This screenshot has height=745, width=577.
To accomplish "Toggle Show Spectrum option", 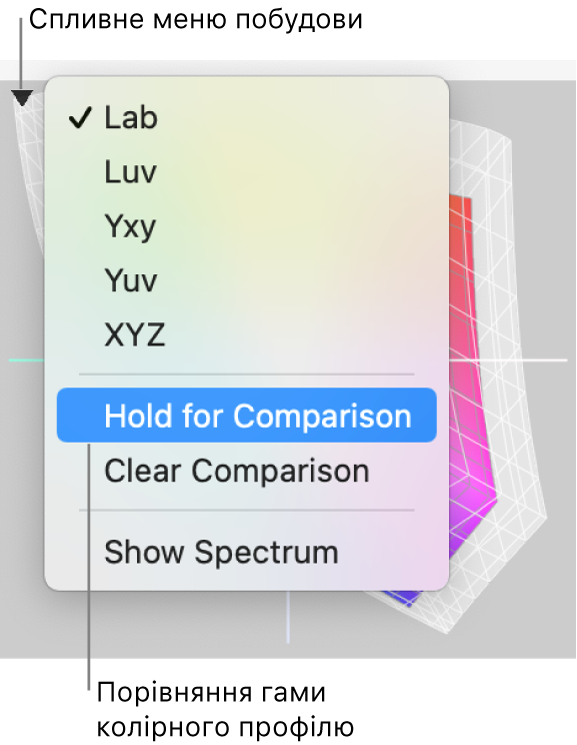I will 247,552.
